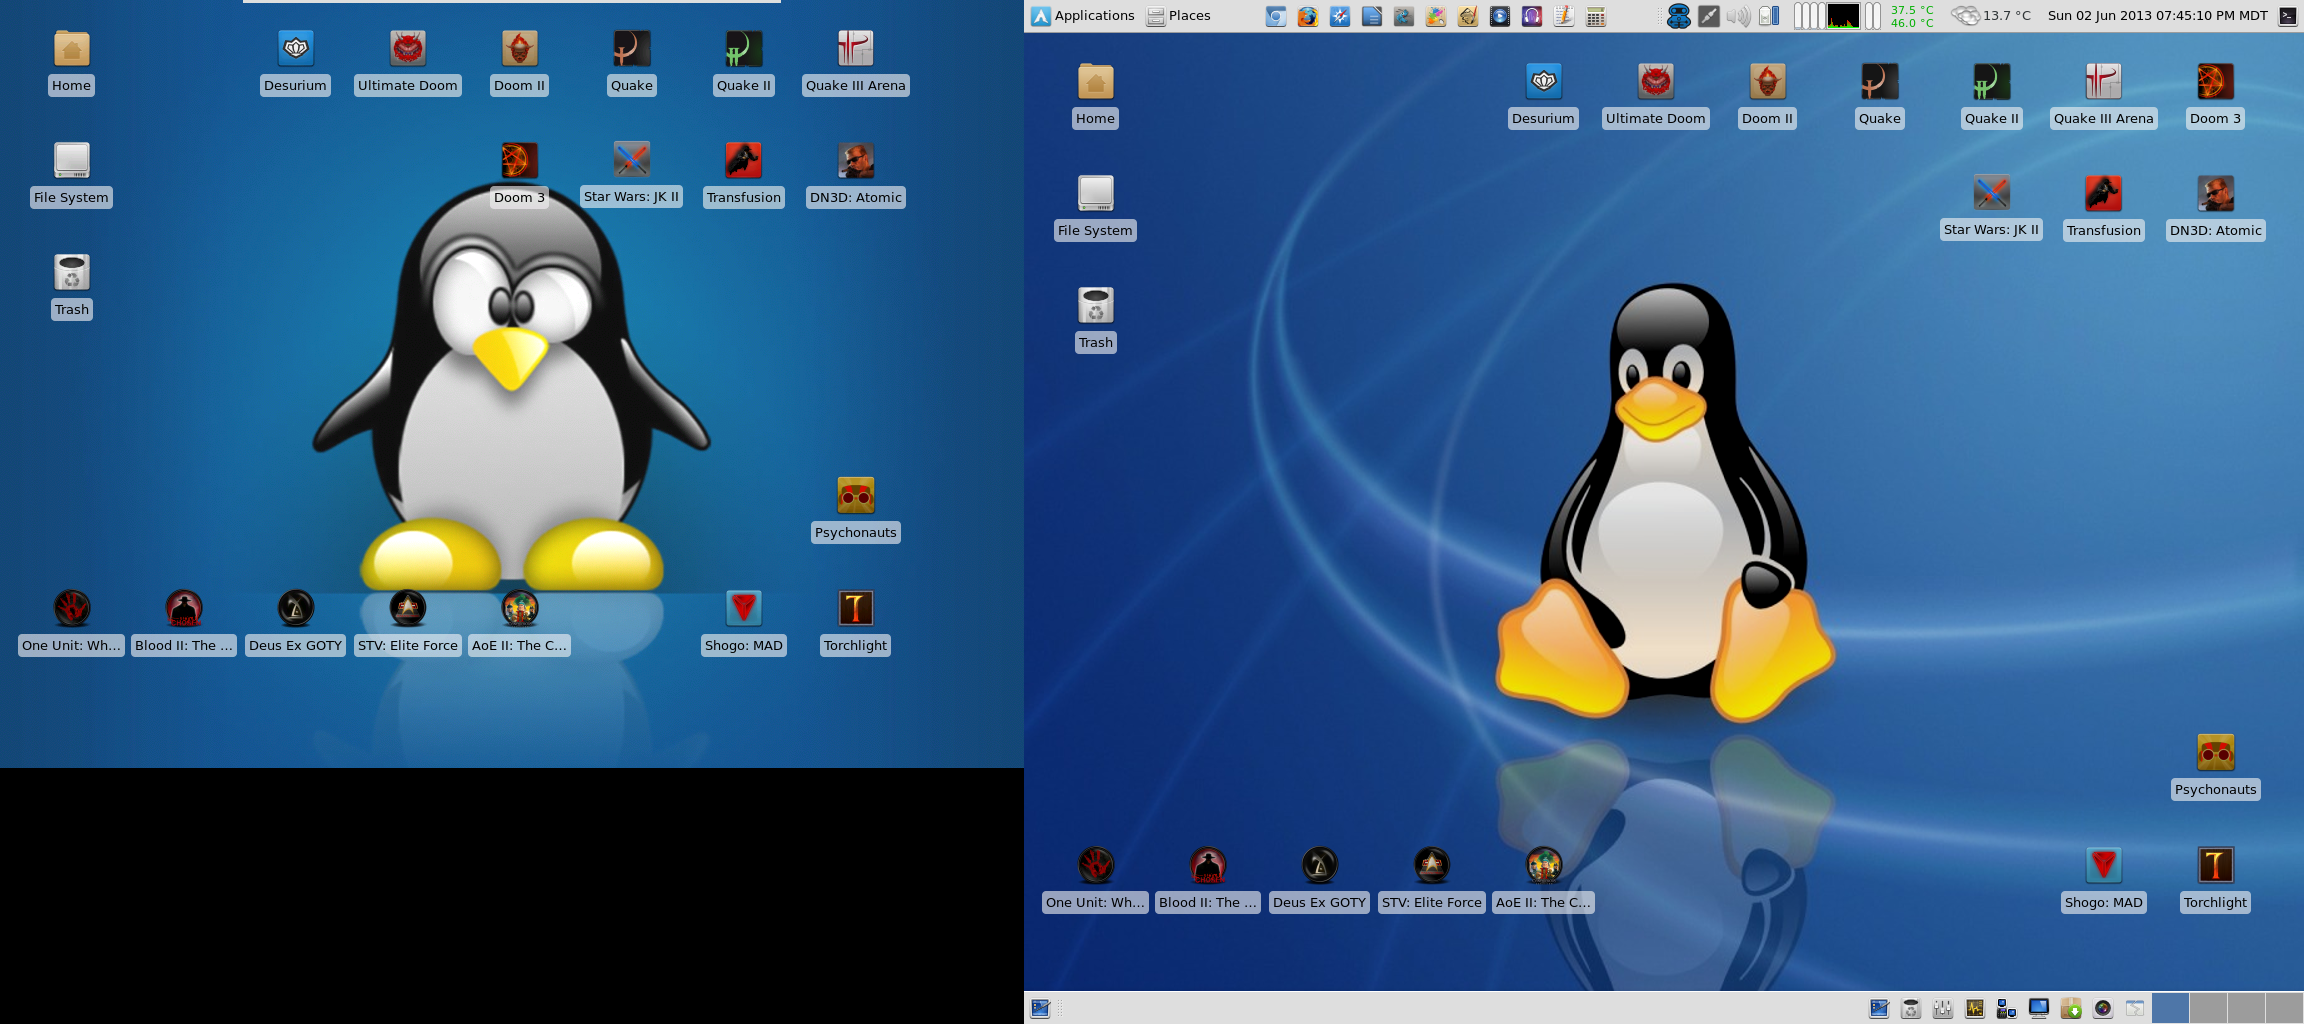Open the Places menu
Image resolution: width=2304 pixels, height=1024 pixels.
click(x=1178, y=16)
